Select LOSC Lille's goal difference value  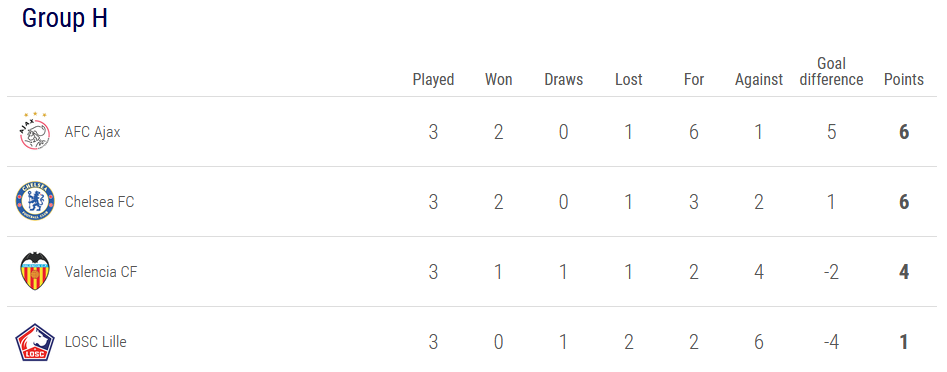[x=832, y=342]
